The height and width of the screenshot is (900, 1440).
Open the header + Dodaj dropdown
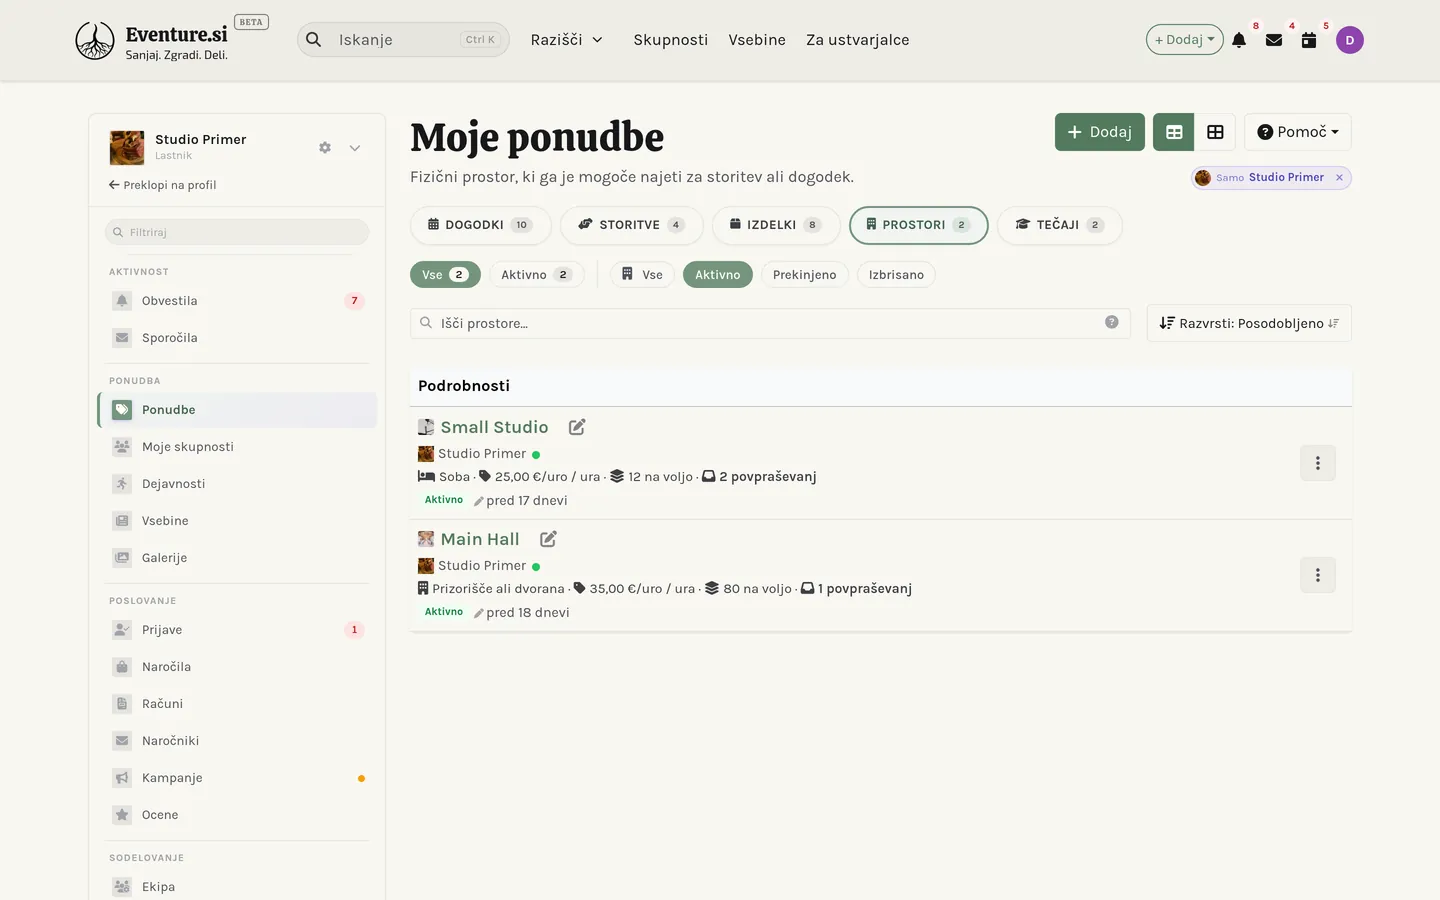pyautogui.click(x=1184, y=40)
